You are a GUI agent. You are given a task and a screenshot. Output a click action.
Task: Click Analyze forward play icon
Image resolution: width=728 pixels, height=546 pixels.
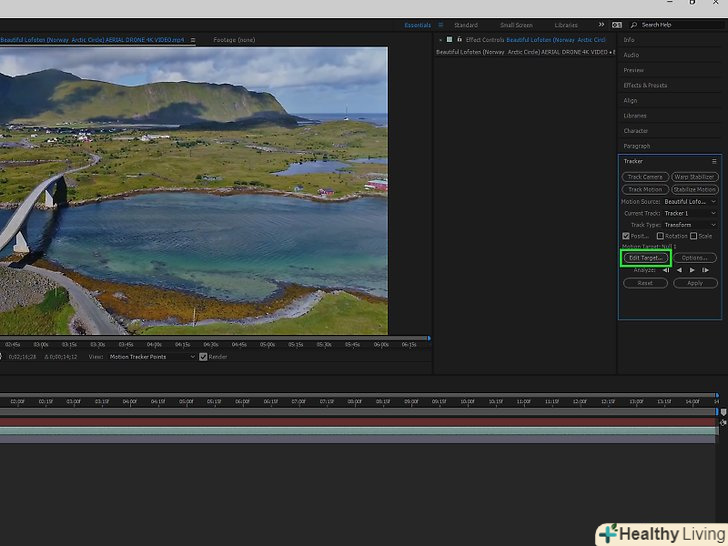click(692, 270)
